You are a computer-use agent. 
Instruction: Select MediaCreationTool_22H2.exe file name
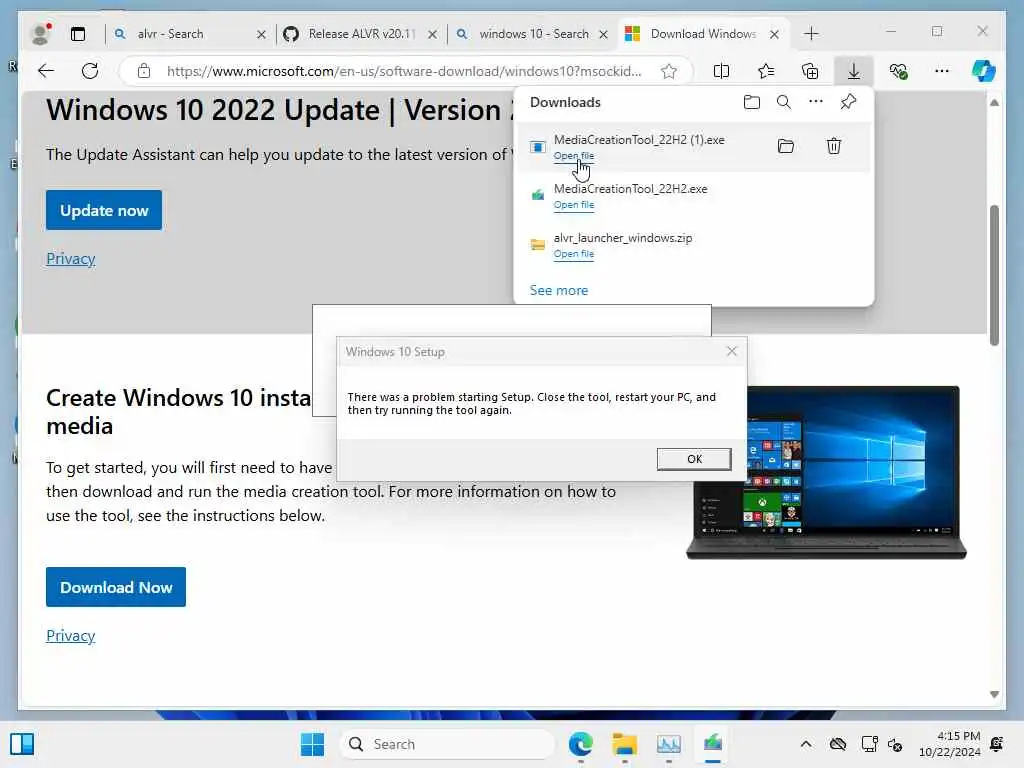[x=630, y=189]
